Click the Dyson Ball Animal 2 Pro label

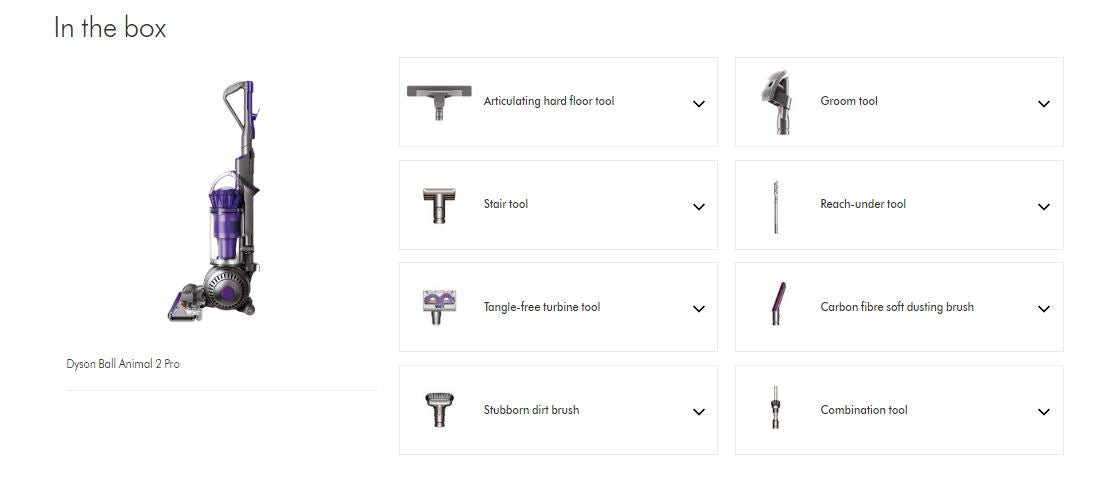[123, 364]
